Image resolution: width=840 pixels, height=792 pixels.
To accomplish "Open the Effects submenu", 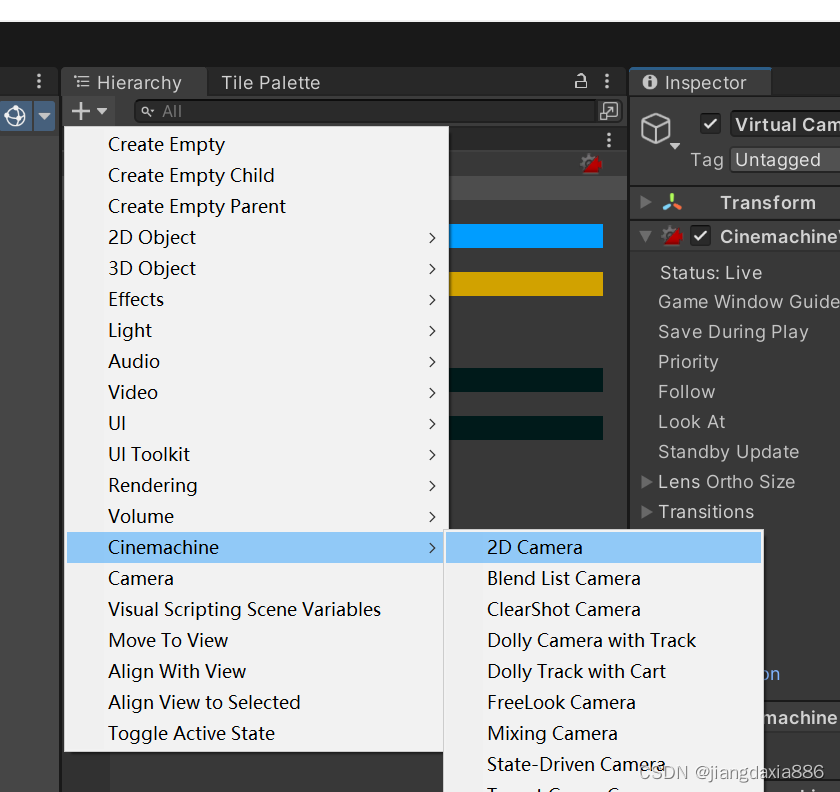I will (x=257, y=300).
